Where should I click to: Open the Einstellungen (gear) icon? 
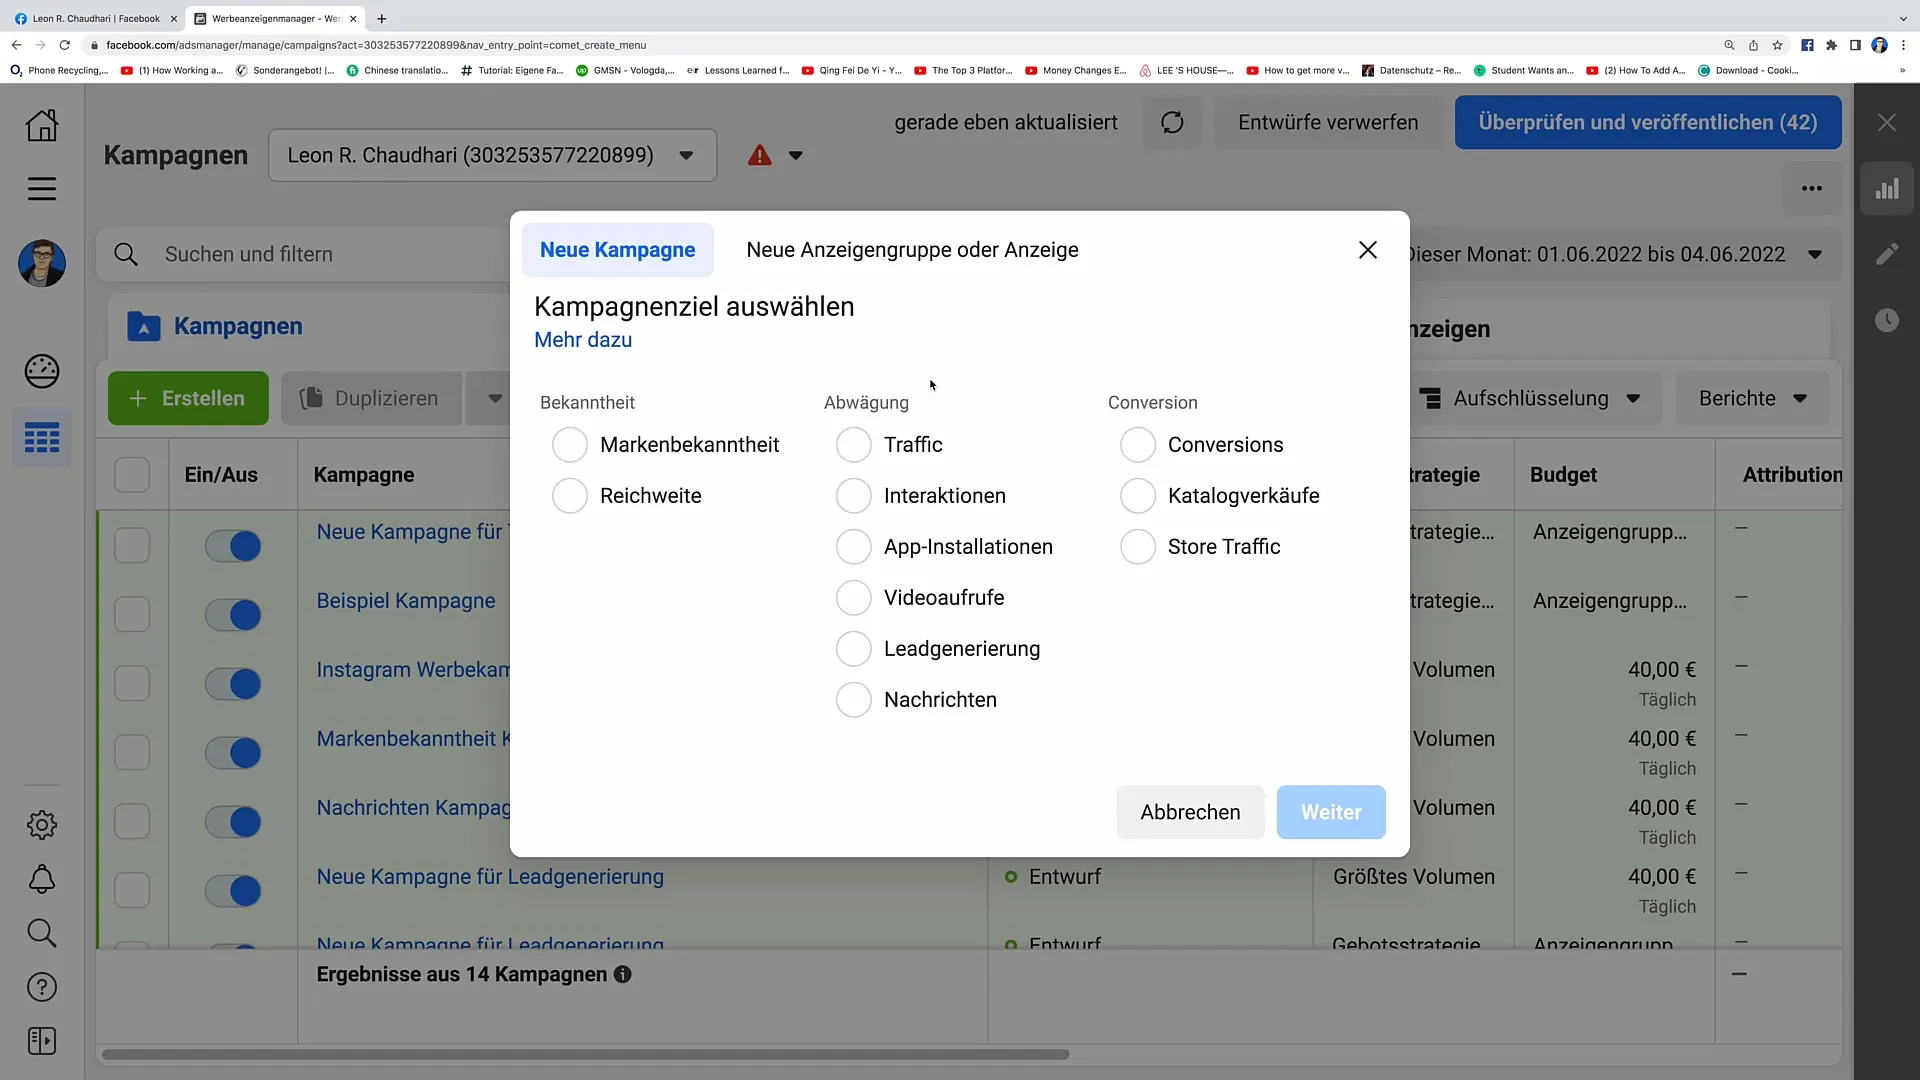coord(41,824)
